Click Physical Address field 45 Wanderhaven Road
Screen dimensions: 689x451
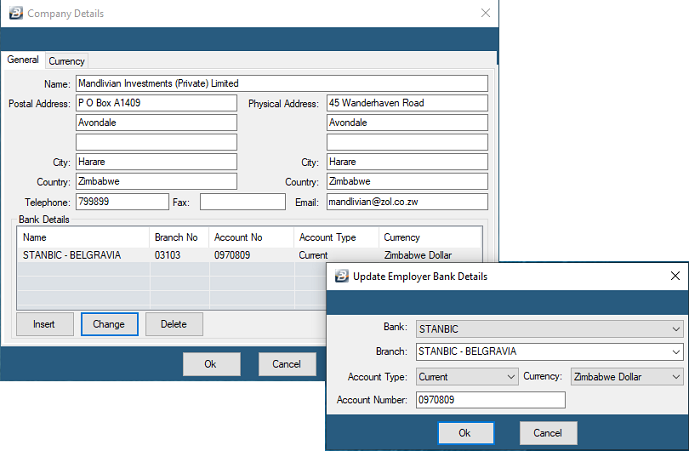(x=407, y=103)
